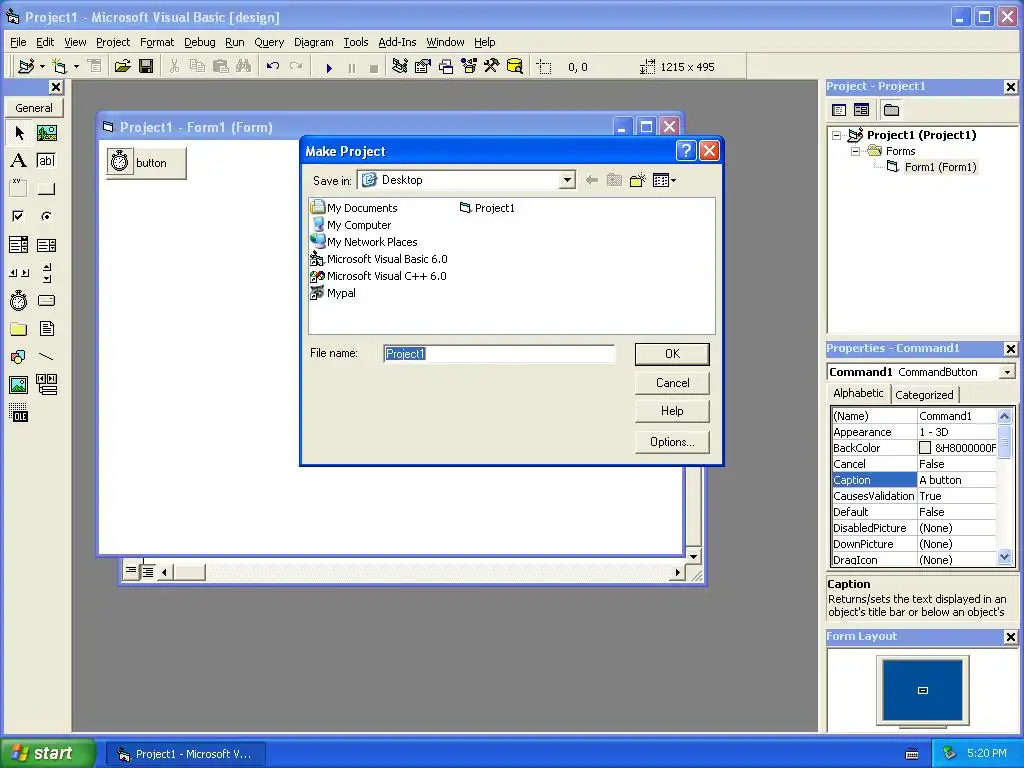Click Create New Folder icon in dialog

coord(637,180)
